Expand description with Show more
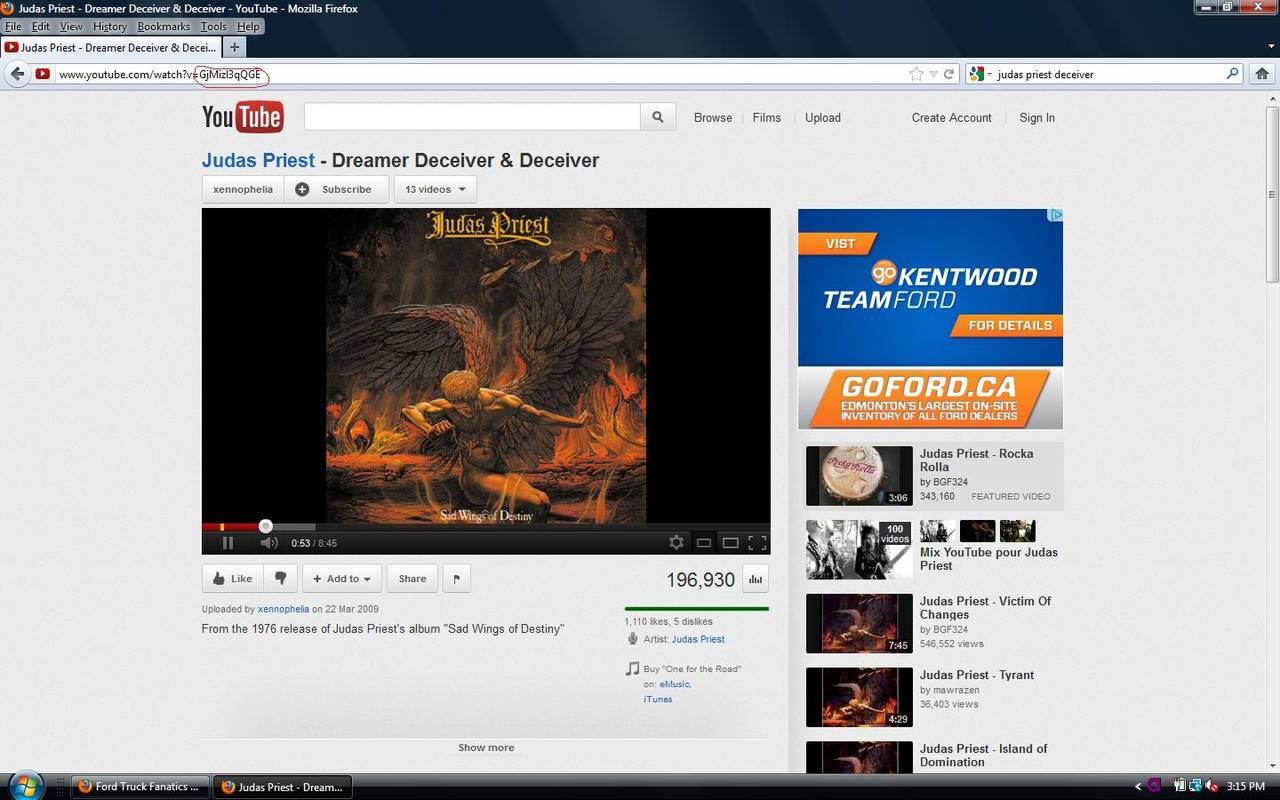This screenshot has height=800, width=1280. (486, 748)
